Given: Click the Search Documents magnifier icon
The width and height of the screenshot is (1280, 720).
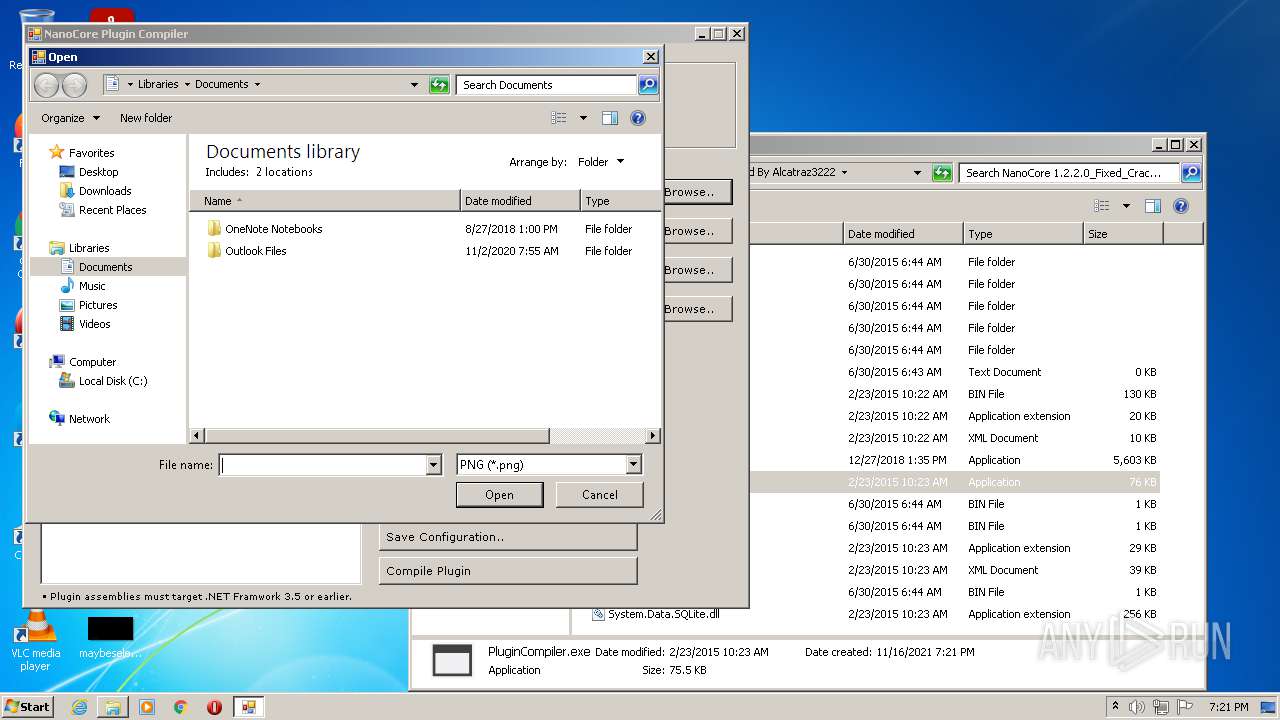Looking at the screenshot, I should [x=648, y=85].
